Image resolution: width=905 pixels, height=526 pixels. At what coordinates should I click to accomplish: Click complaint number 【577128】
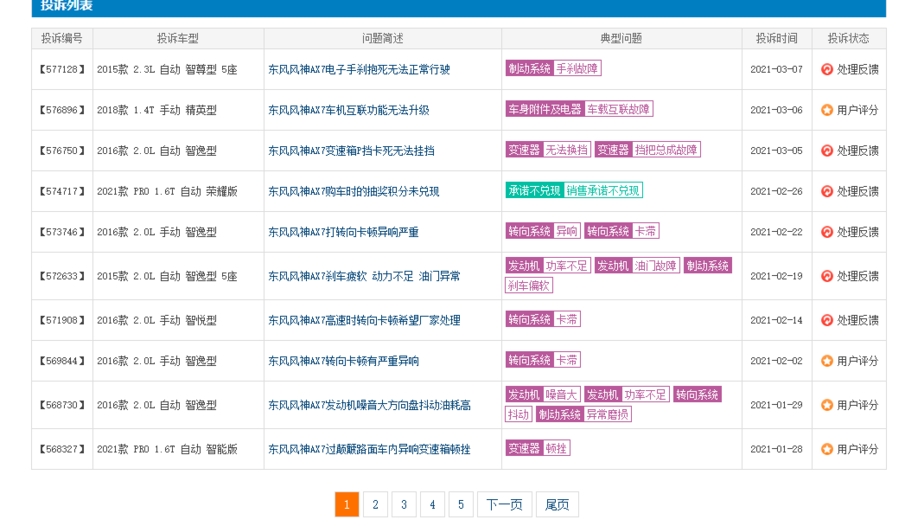pyautogui.click(x=62, y=69)
